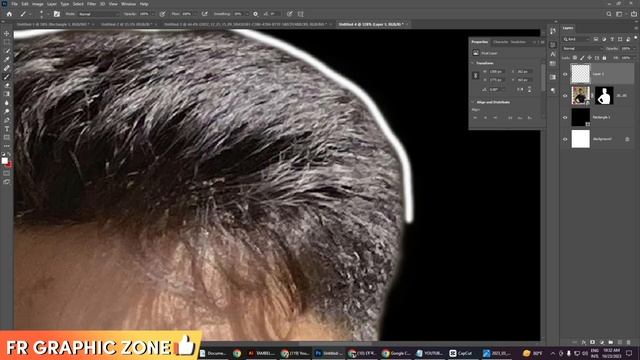
Task: Filter layers by pixel layers icon
Action: click(x=596, y=39)
